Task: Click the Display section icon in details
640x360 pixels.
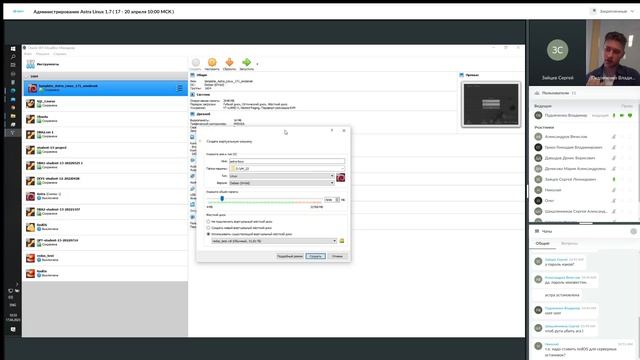Action: pos(192,114)
